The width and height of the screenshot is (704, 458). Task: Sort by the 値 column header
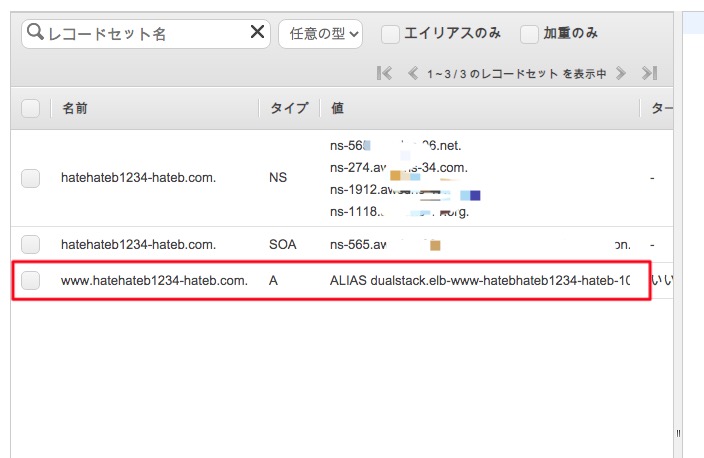tap(338, 108)
